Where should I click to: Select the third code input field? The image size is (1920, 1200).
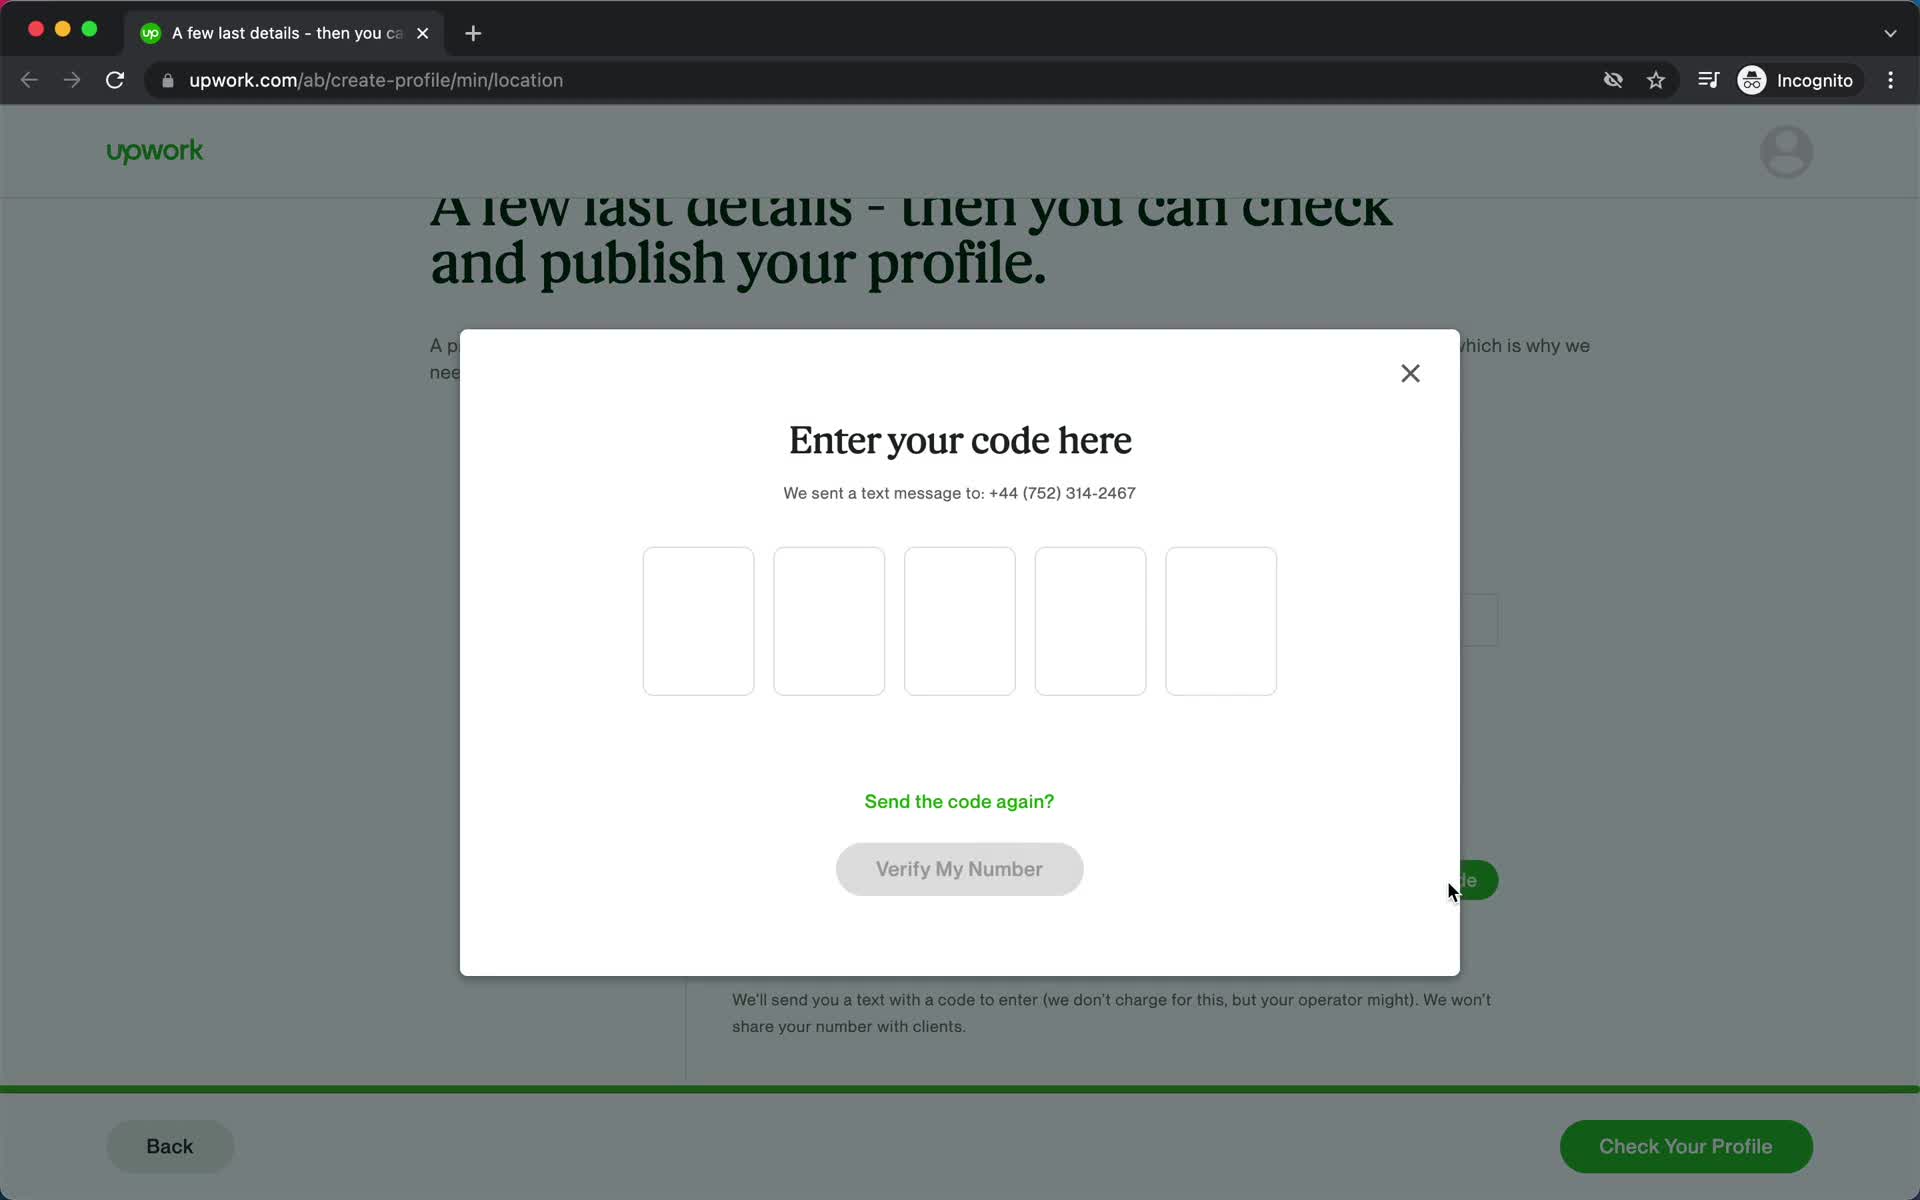(959, 619)
